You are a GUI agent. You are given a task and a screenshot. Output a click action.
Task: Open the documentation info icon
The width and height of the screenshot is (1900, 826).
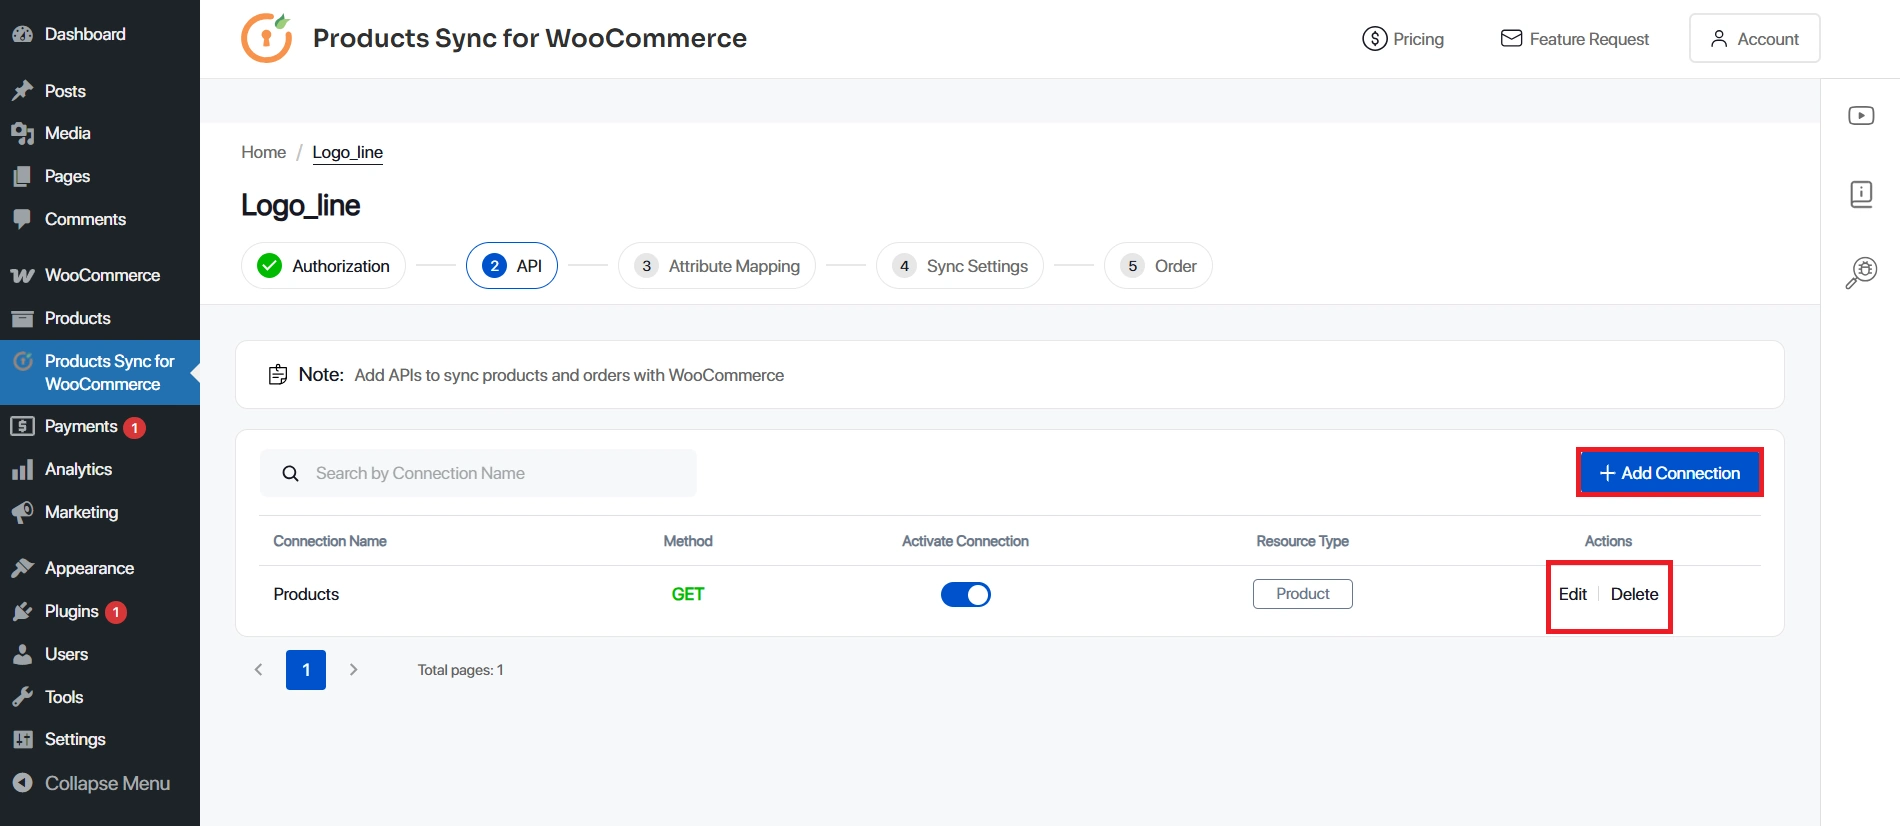1861,193
